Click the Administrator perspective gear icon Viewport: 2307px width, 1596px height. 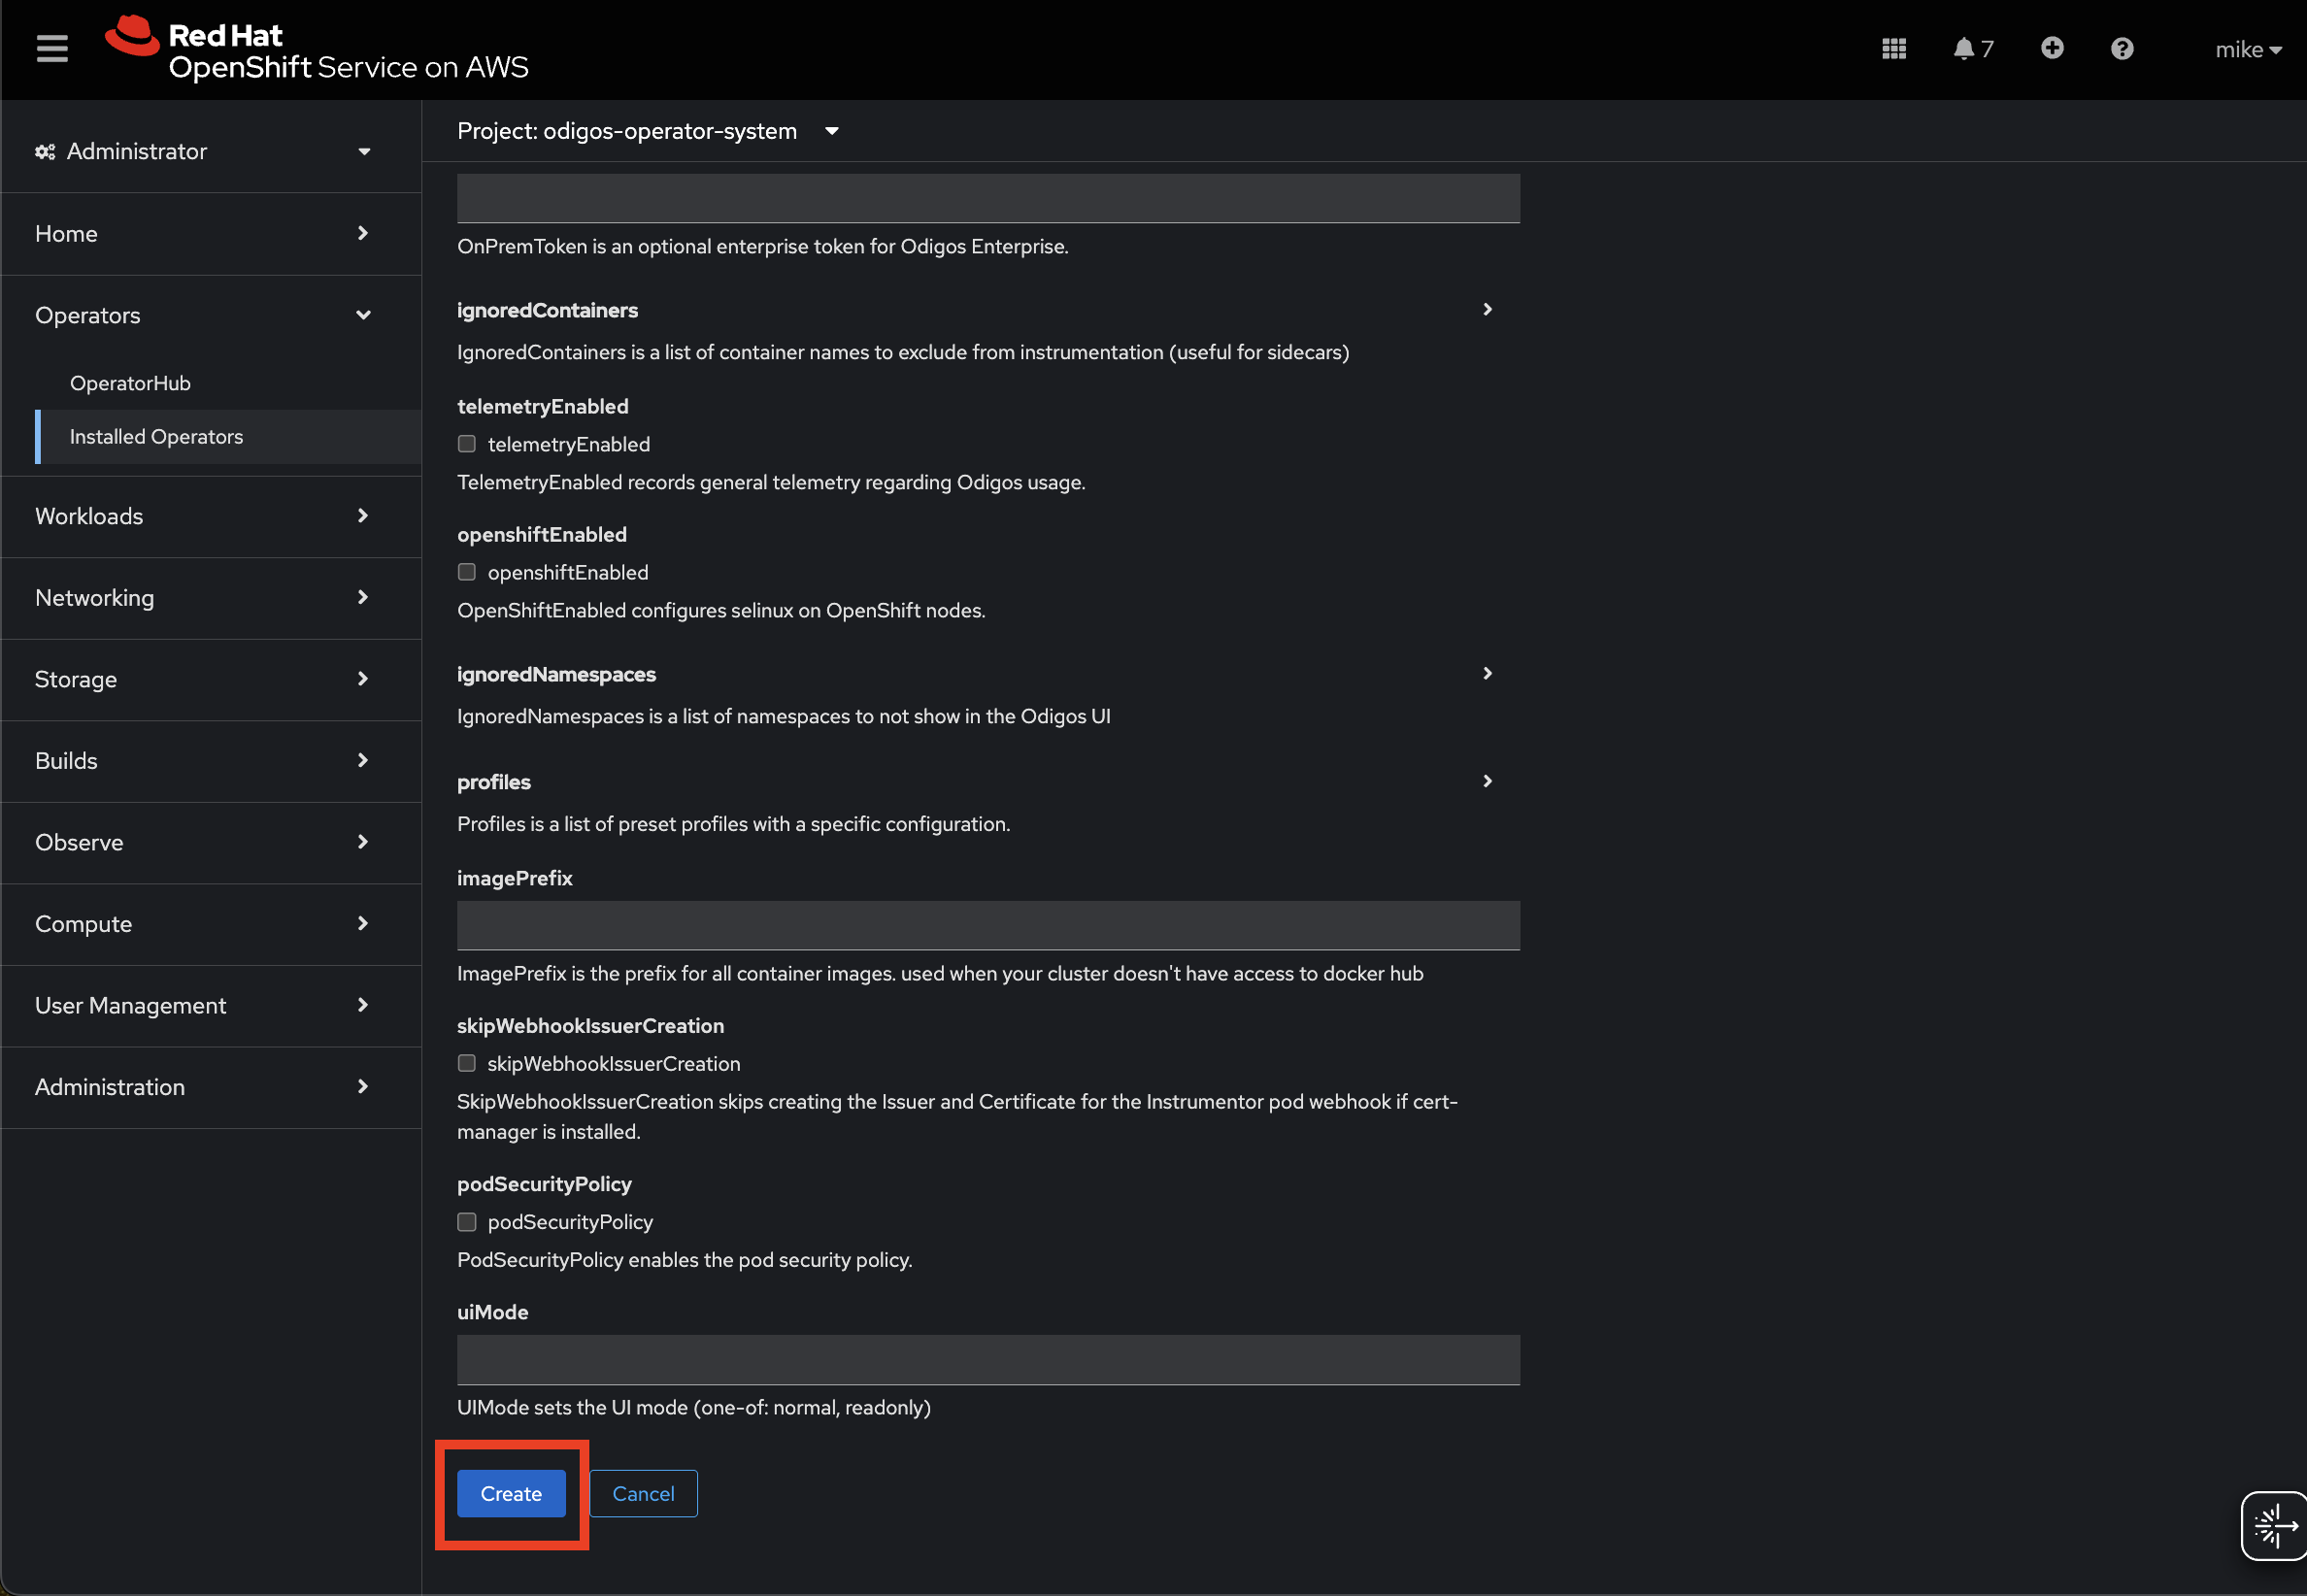click(x=45, y=152)
